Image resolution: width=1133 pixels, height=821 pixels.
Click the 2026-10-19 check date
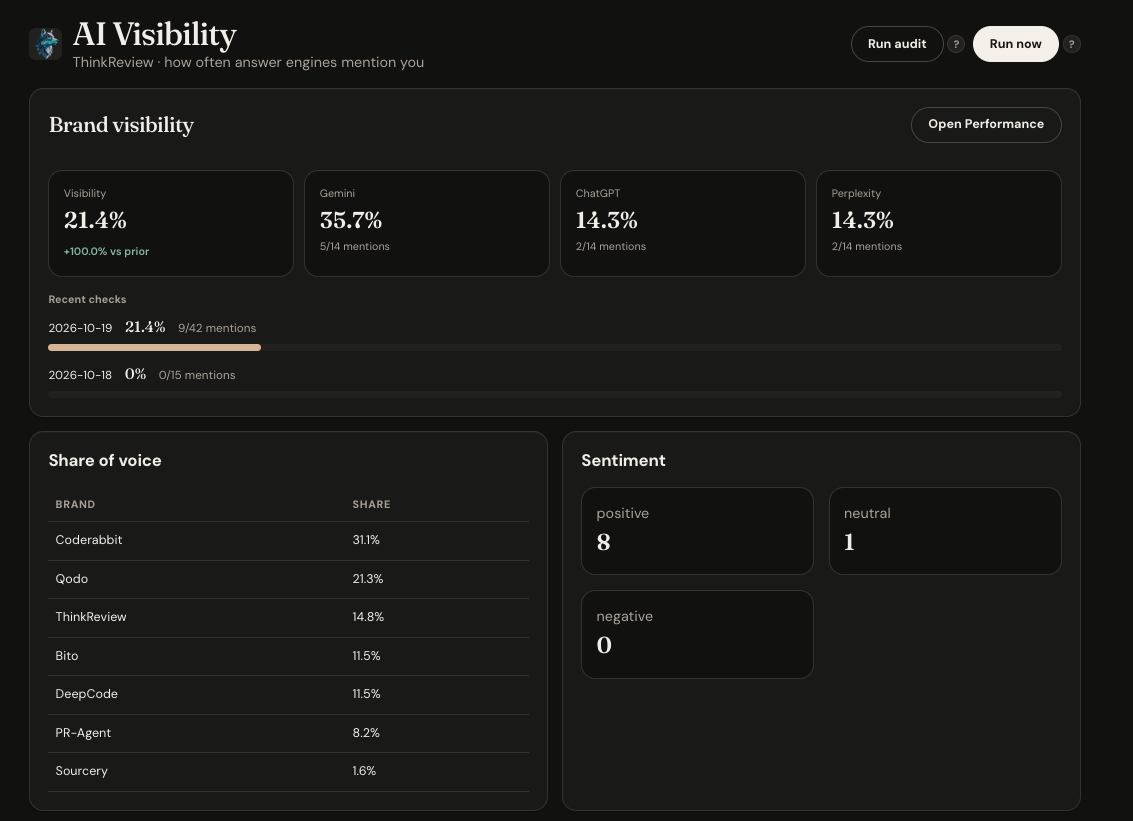point(80,328)
